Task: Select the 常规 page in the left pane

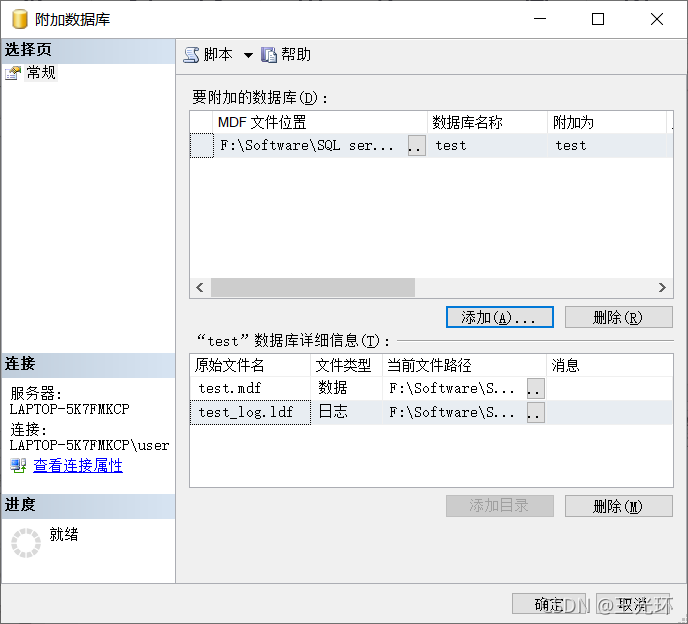Action: click(x=41, y=72)
